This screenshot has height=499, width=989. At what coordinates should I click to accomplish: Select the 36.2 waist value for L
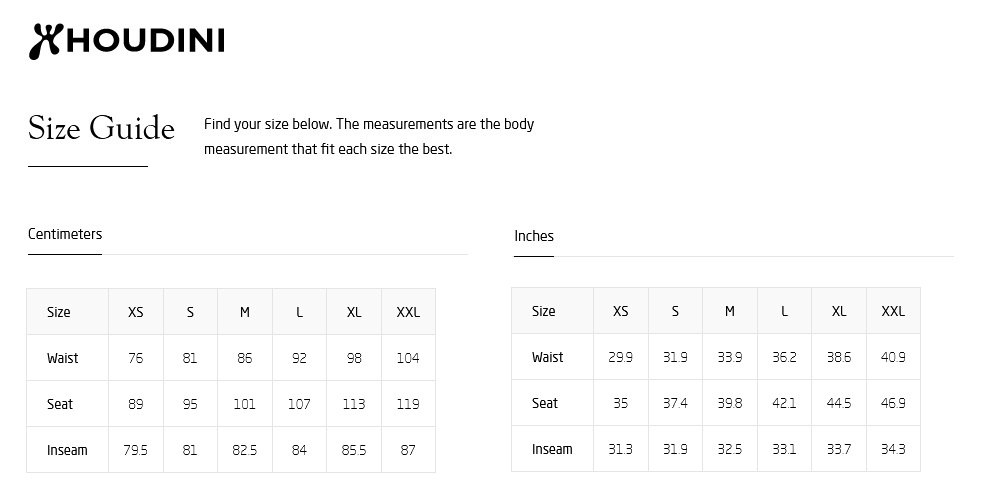pyautogui.click(x=784, y=357)
